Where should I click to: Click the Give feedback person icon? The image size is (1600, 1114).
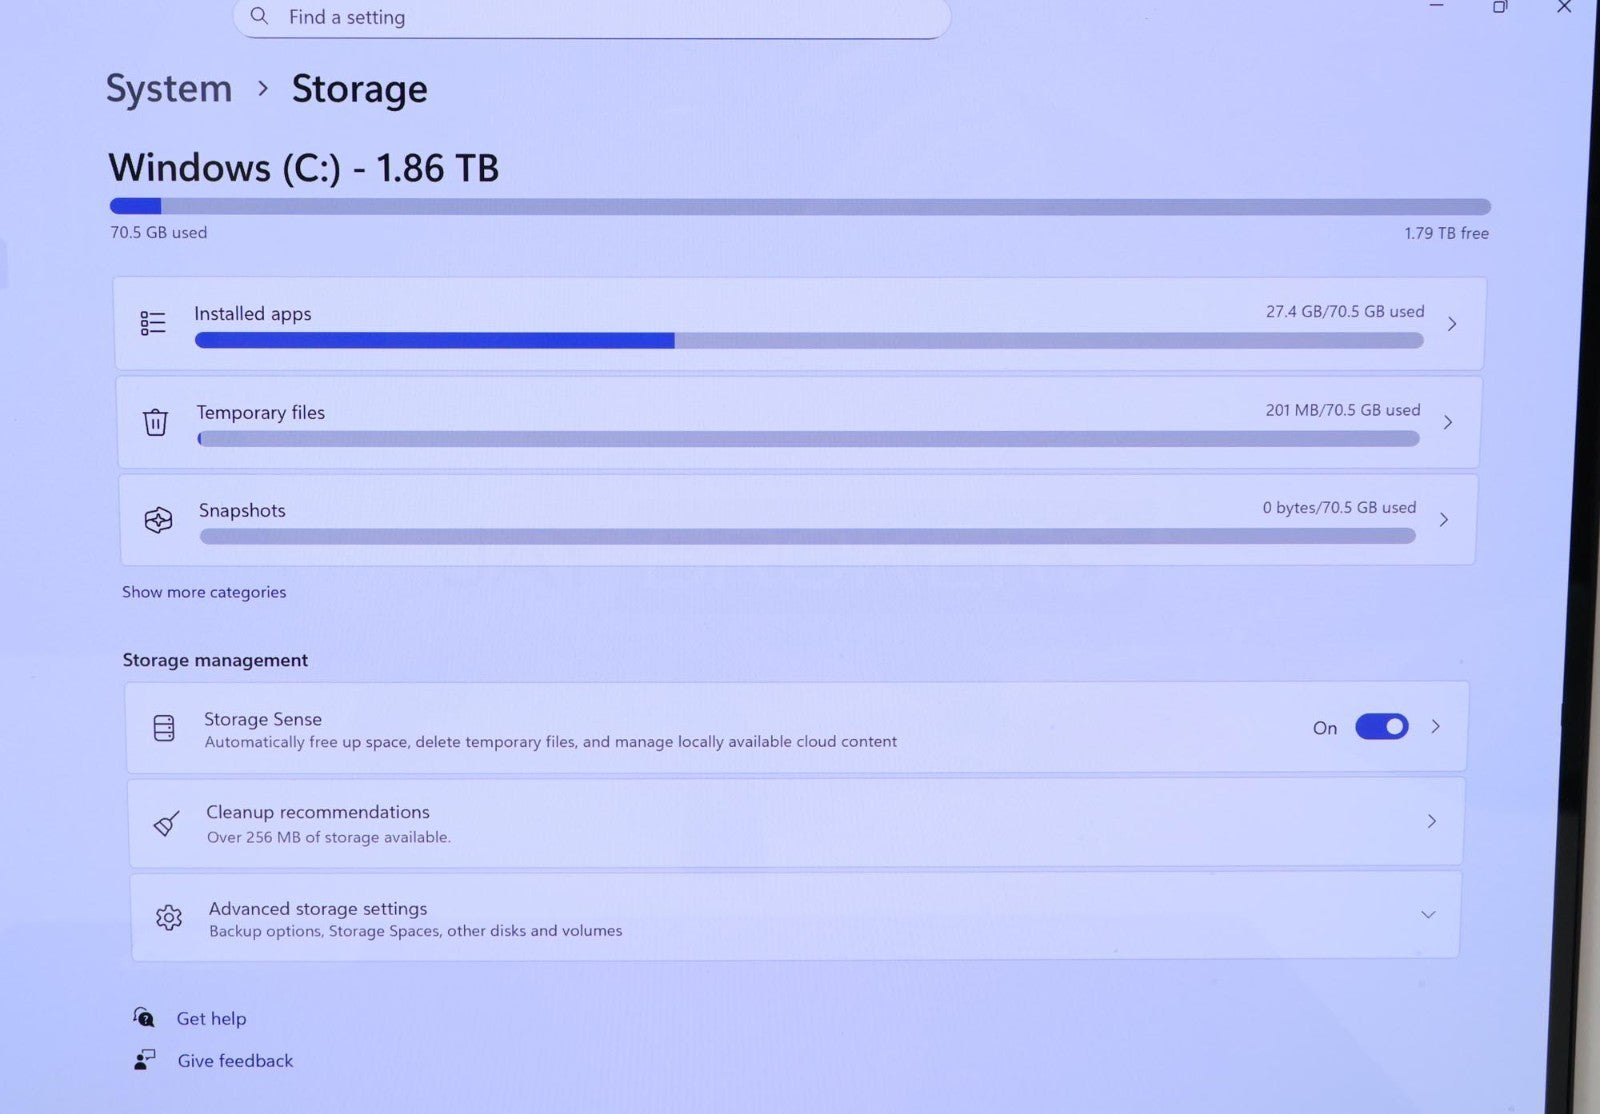145,1060
